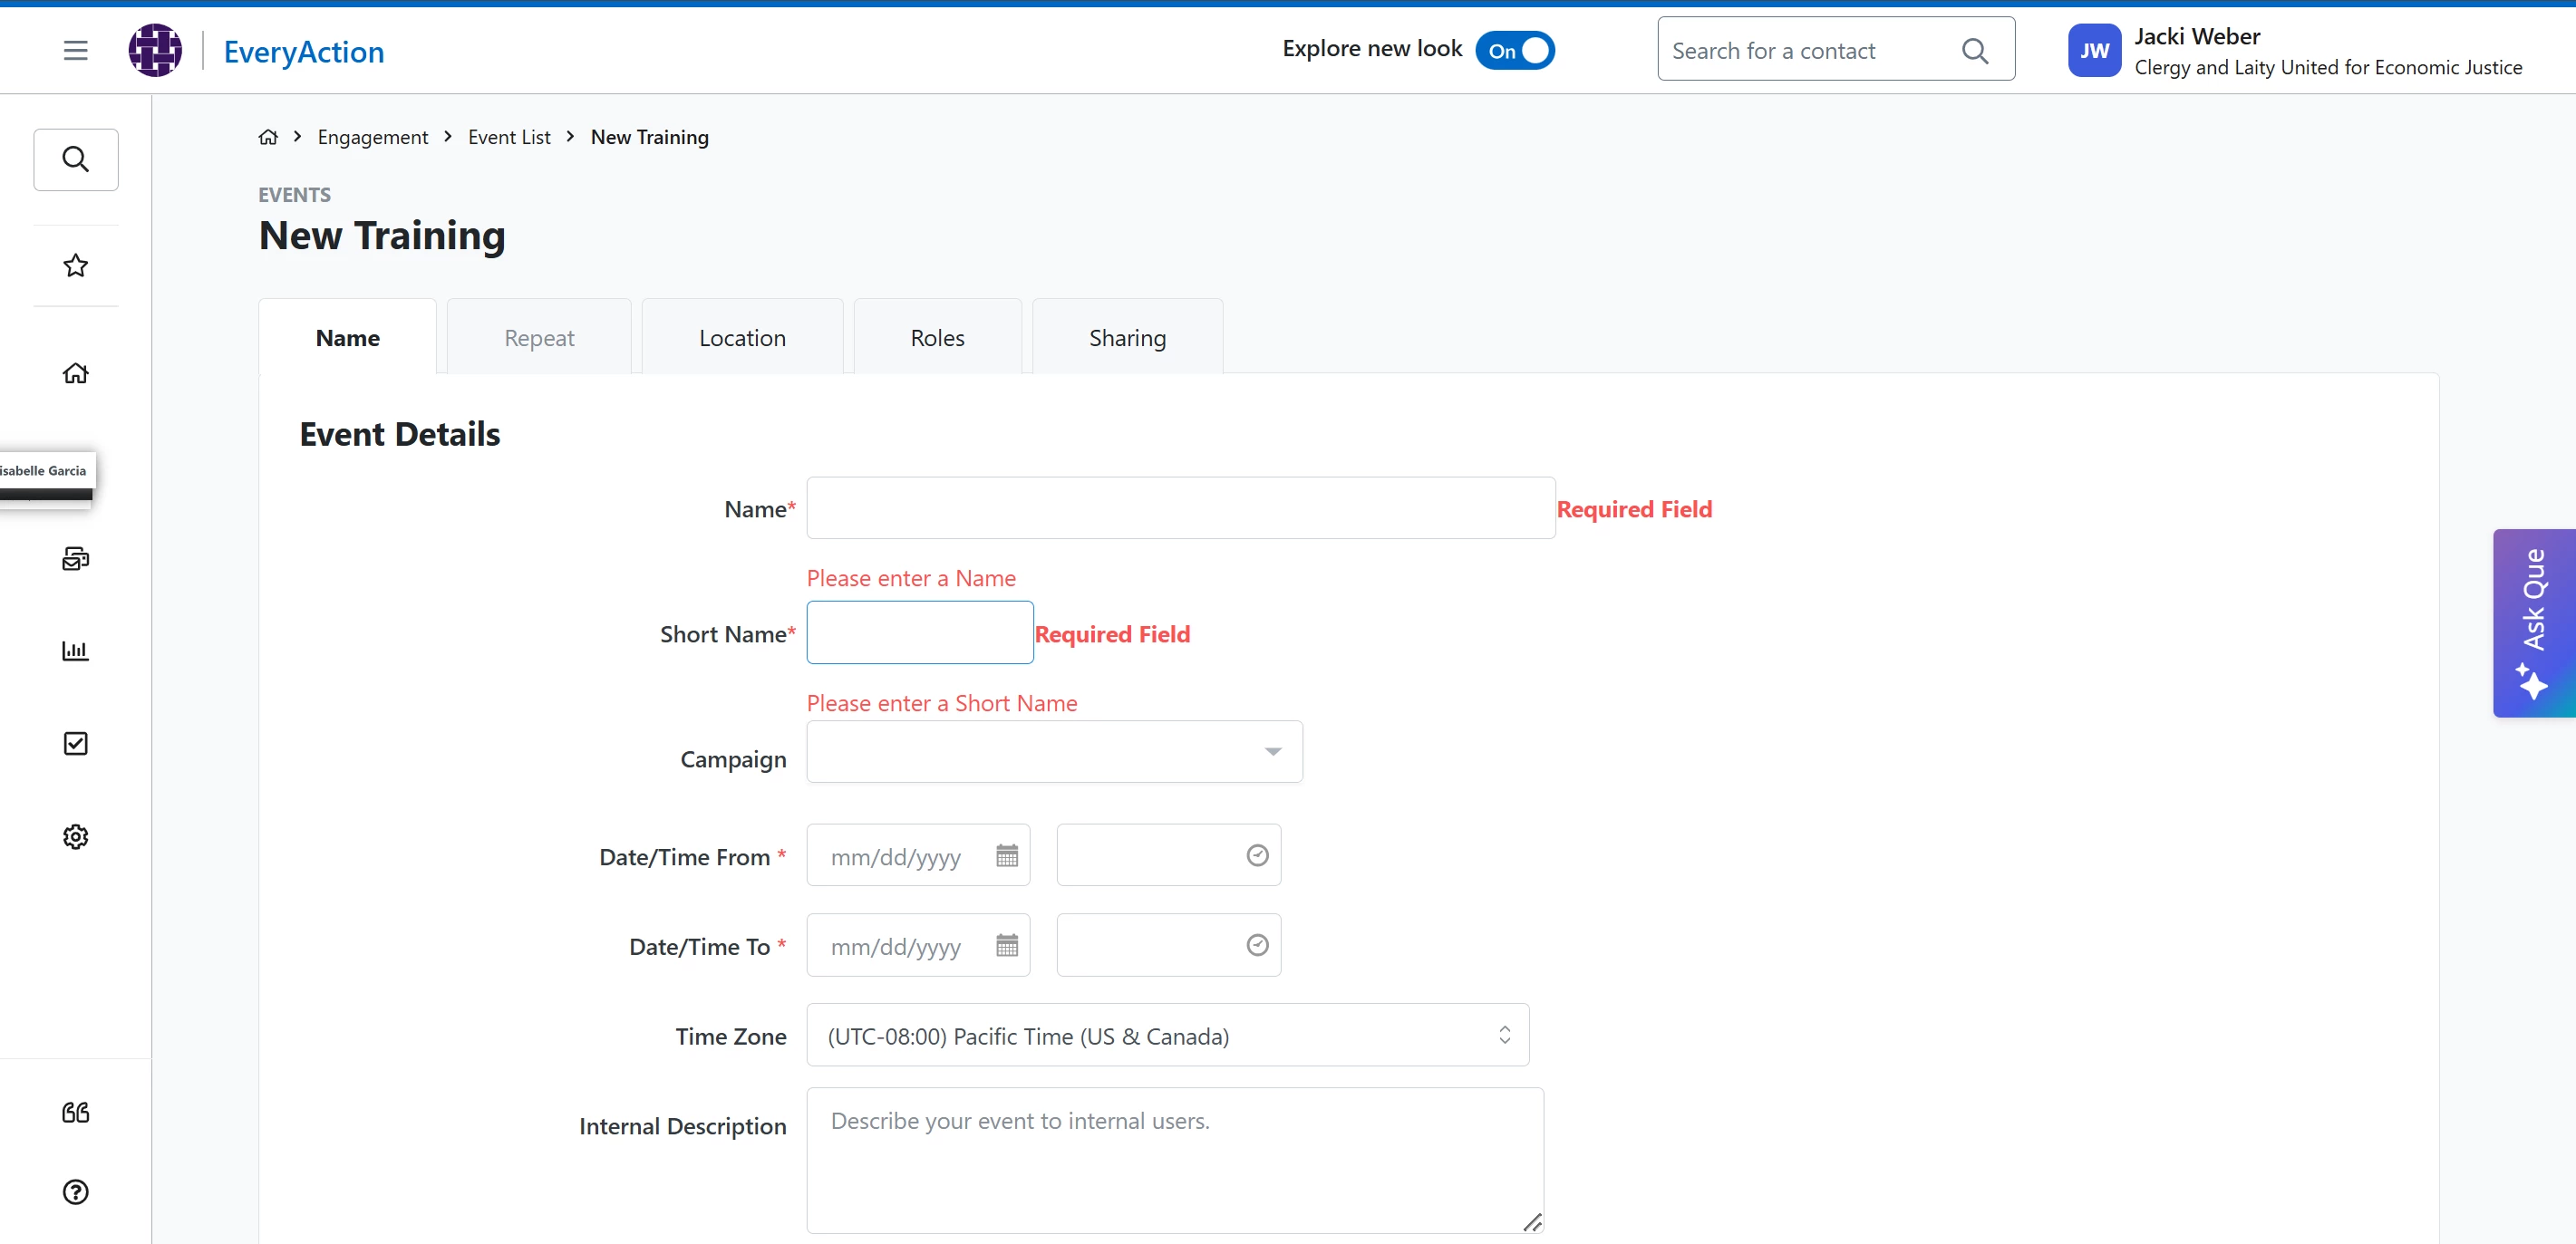This screenshot has height=1244, width=2576.
Task: Open the hamburger navigation menu
Action: click(x=75, y=51)
